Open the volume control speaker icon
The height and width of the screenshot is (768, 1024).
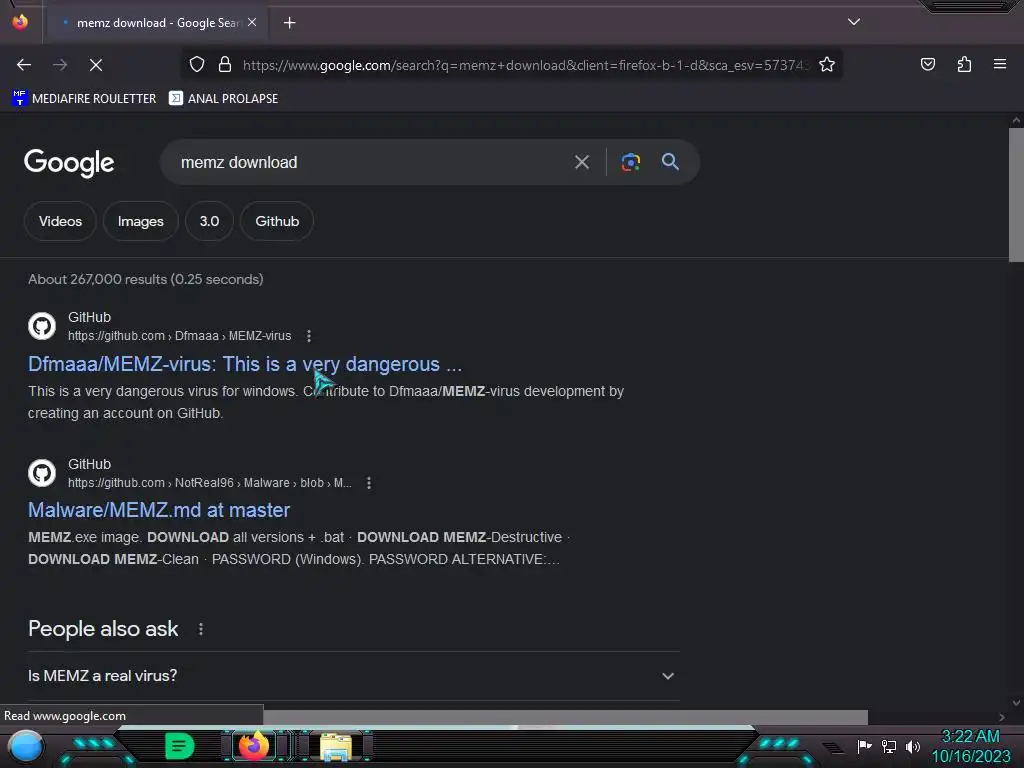click(912, 746)
